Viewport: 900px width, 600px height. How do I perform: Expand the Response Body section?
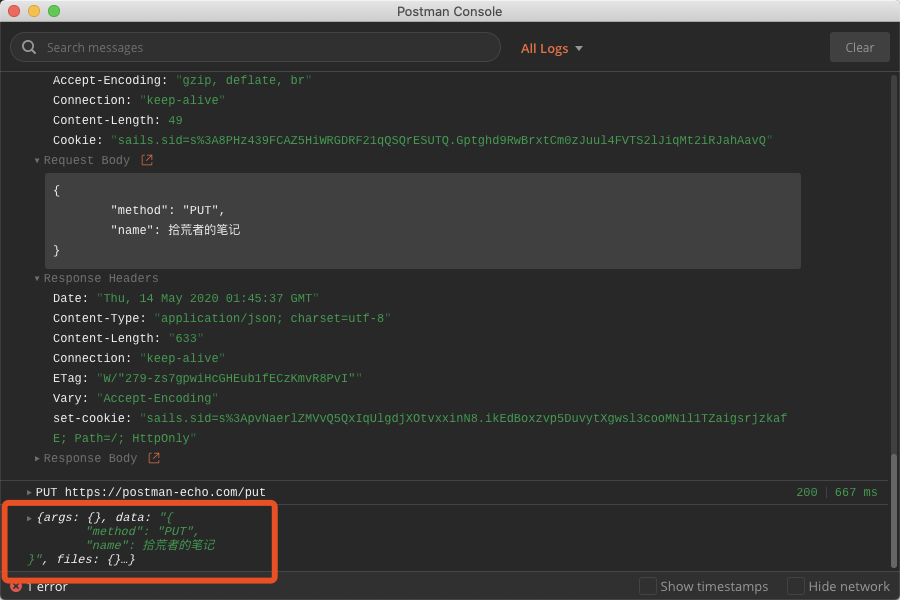point(37,458)
